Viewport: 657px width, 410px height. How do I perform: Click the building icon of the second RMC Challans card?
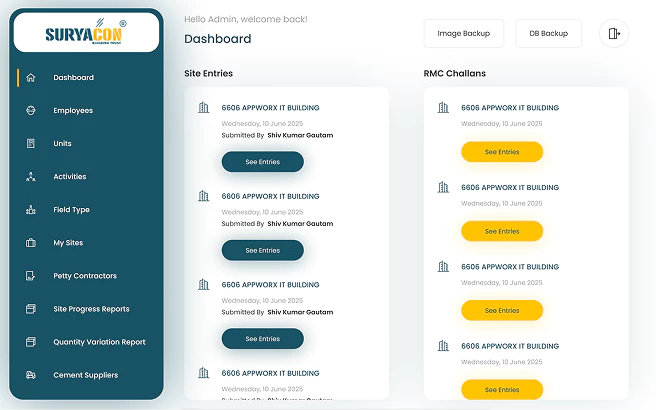pyautogui.click(x=443, y=187)
